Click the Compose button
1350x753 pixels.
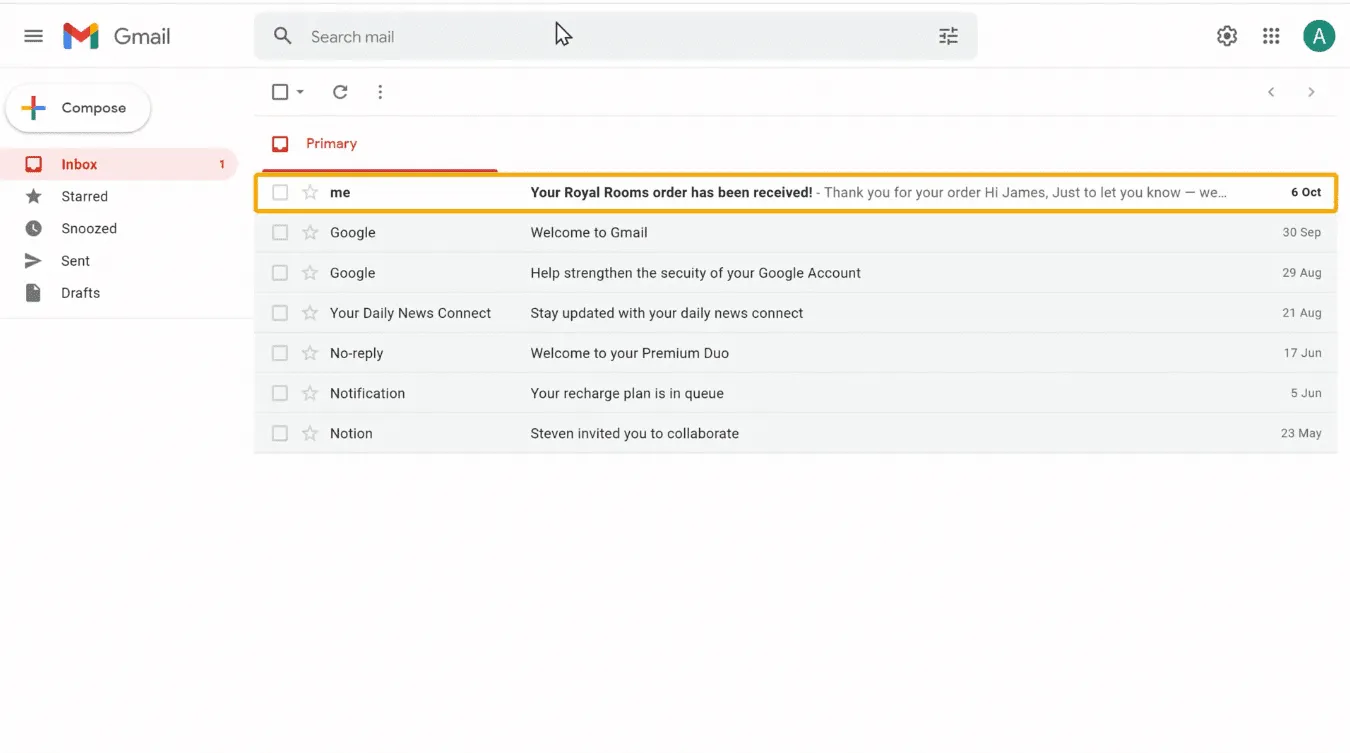[78, 108]
